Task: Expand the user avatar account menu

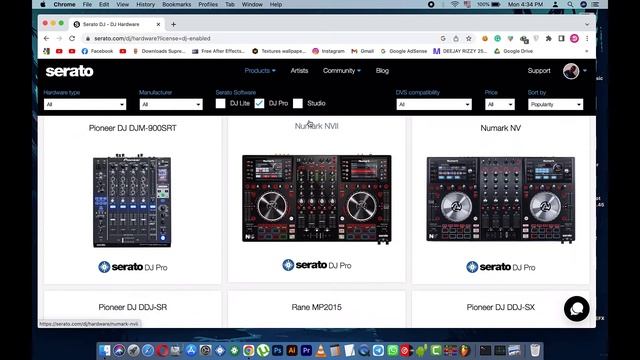Action: tap(575, 71)
